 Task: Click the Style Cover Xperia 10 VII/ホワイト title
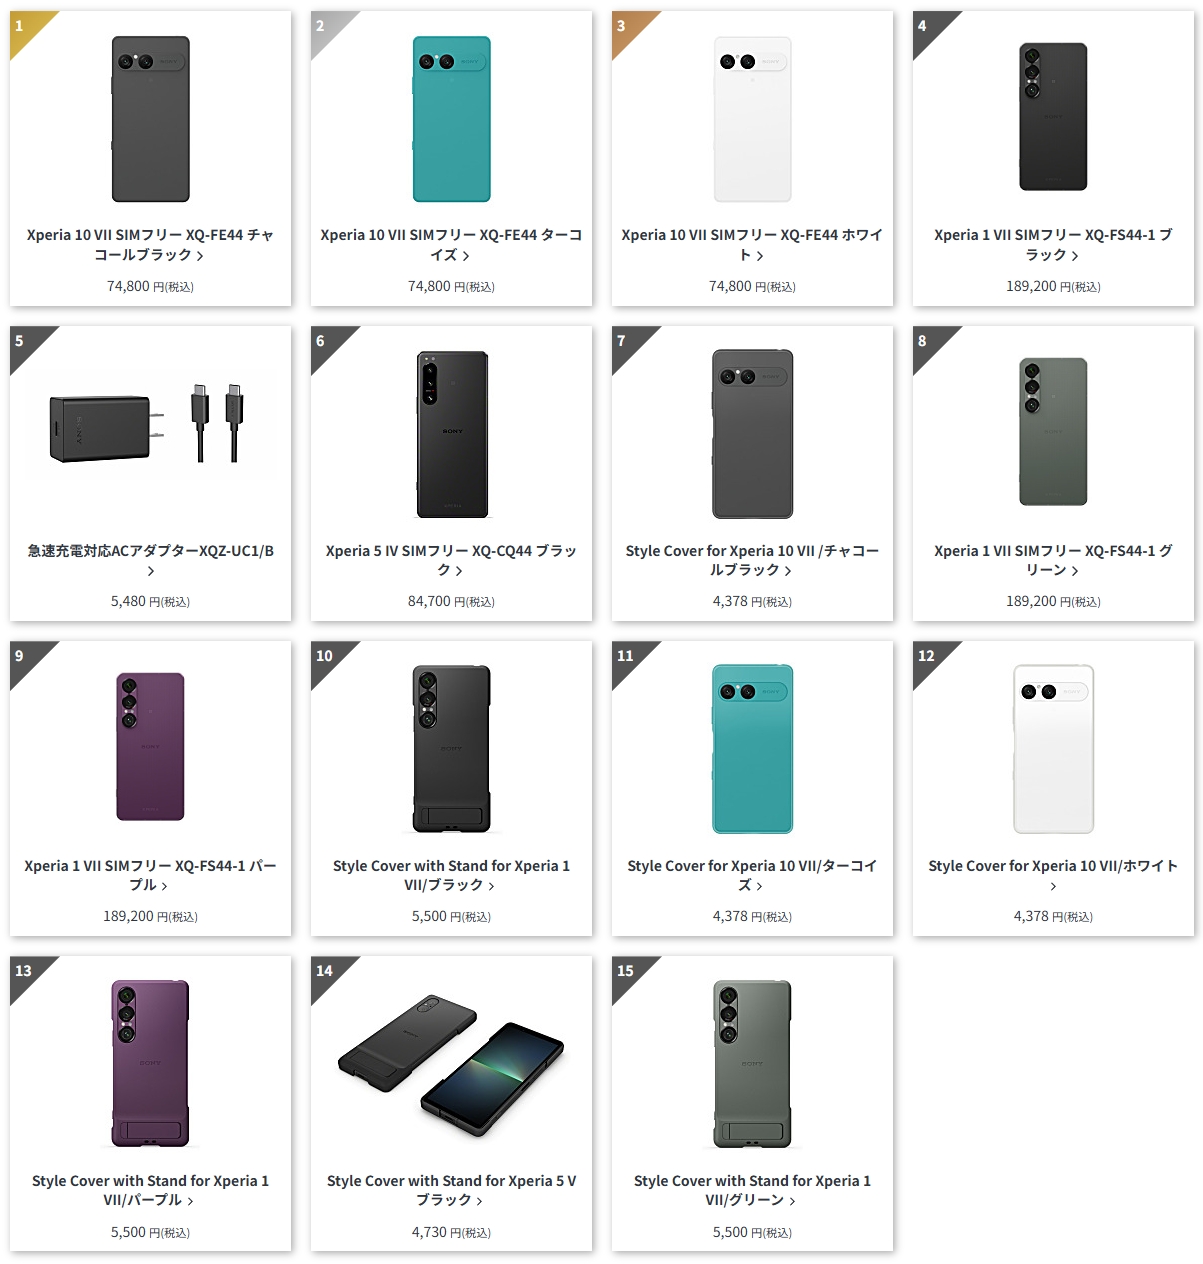(x=1053, y=875)
